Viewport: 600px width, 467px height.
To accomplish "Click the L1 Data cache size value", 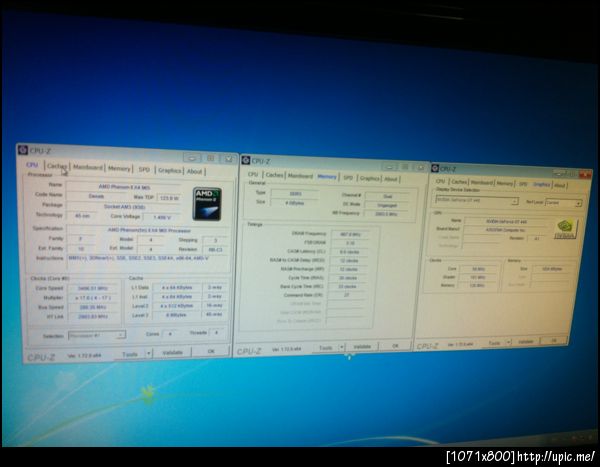I will point(176,287).
